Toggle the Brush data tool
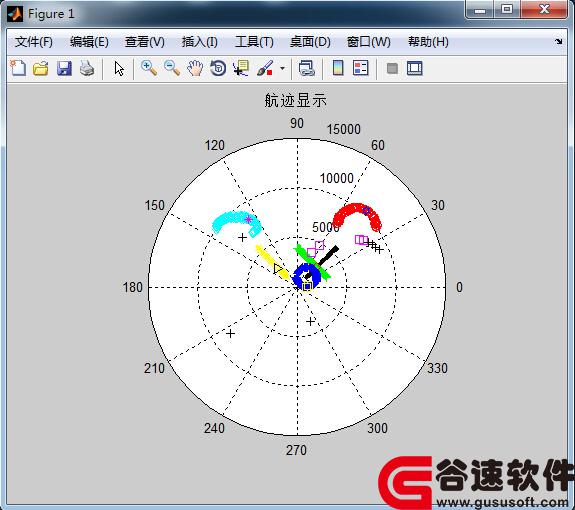This screenshot has width=575, height=510. tap(265, 68)
